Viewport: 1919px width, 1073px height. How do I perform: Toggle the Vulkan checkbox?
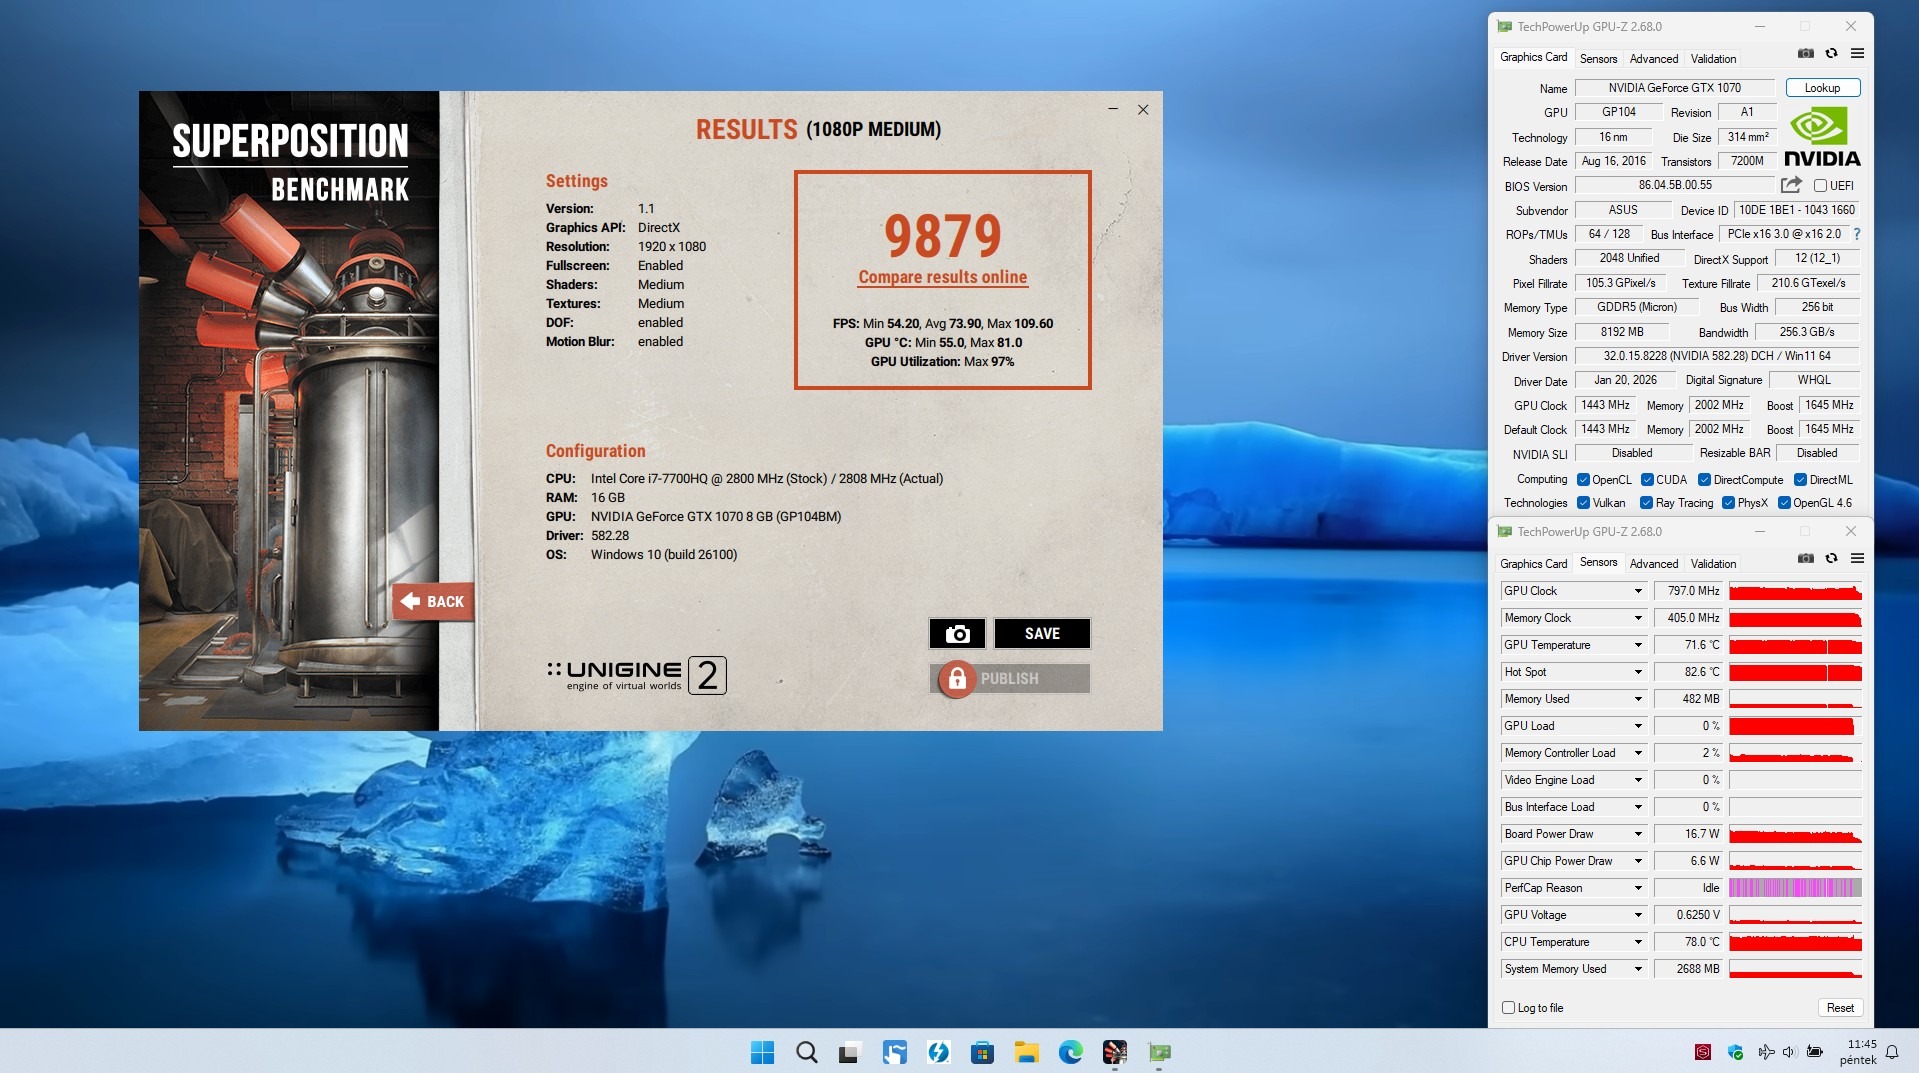[1583, 503]
